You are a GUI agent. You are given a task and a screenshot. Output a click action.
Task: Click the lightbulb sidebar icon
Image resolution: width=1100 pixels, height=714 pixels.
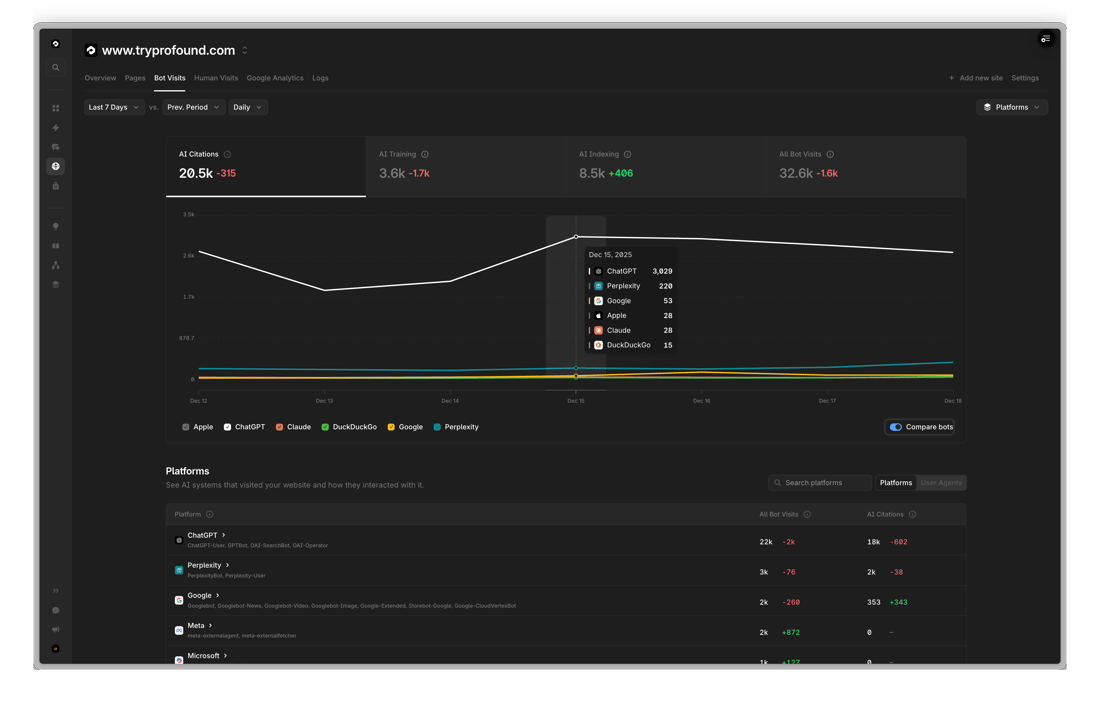55,227
